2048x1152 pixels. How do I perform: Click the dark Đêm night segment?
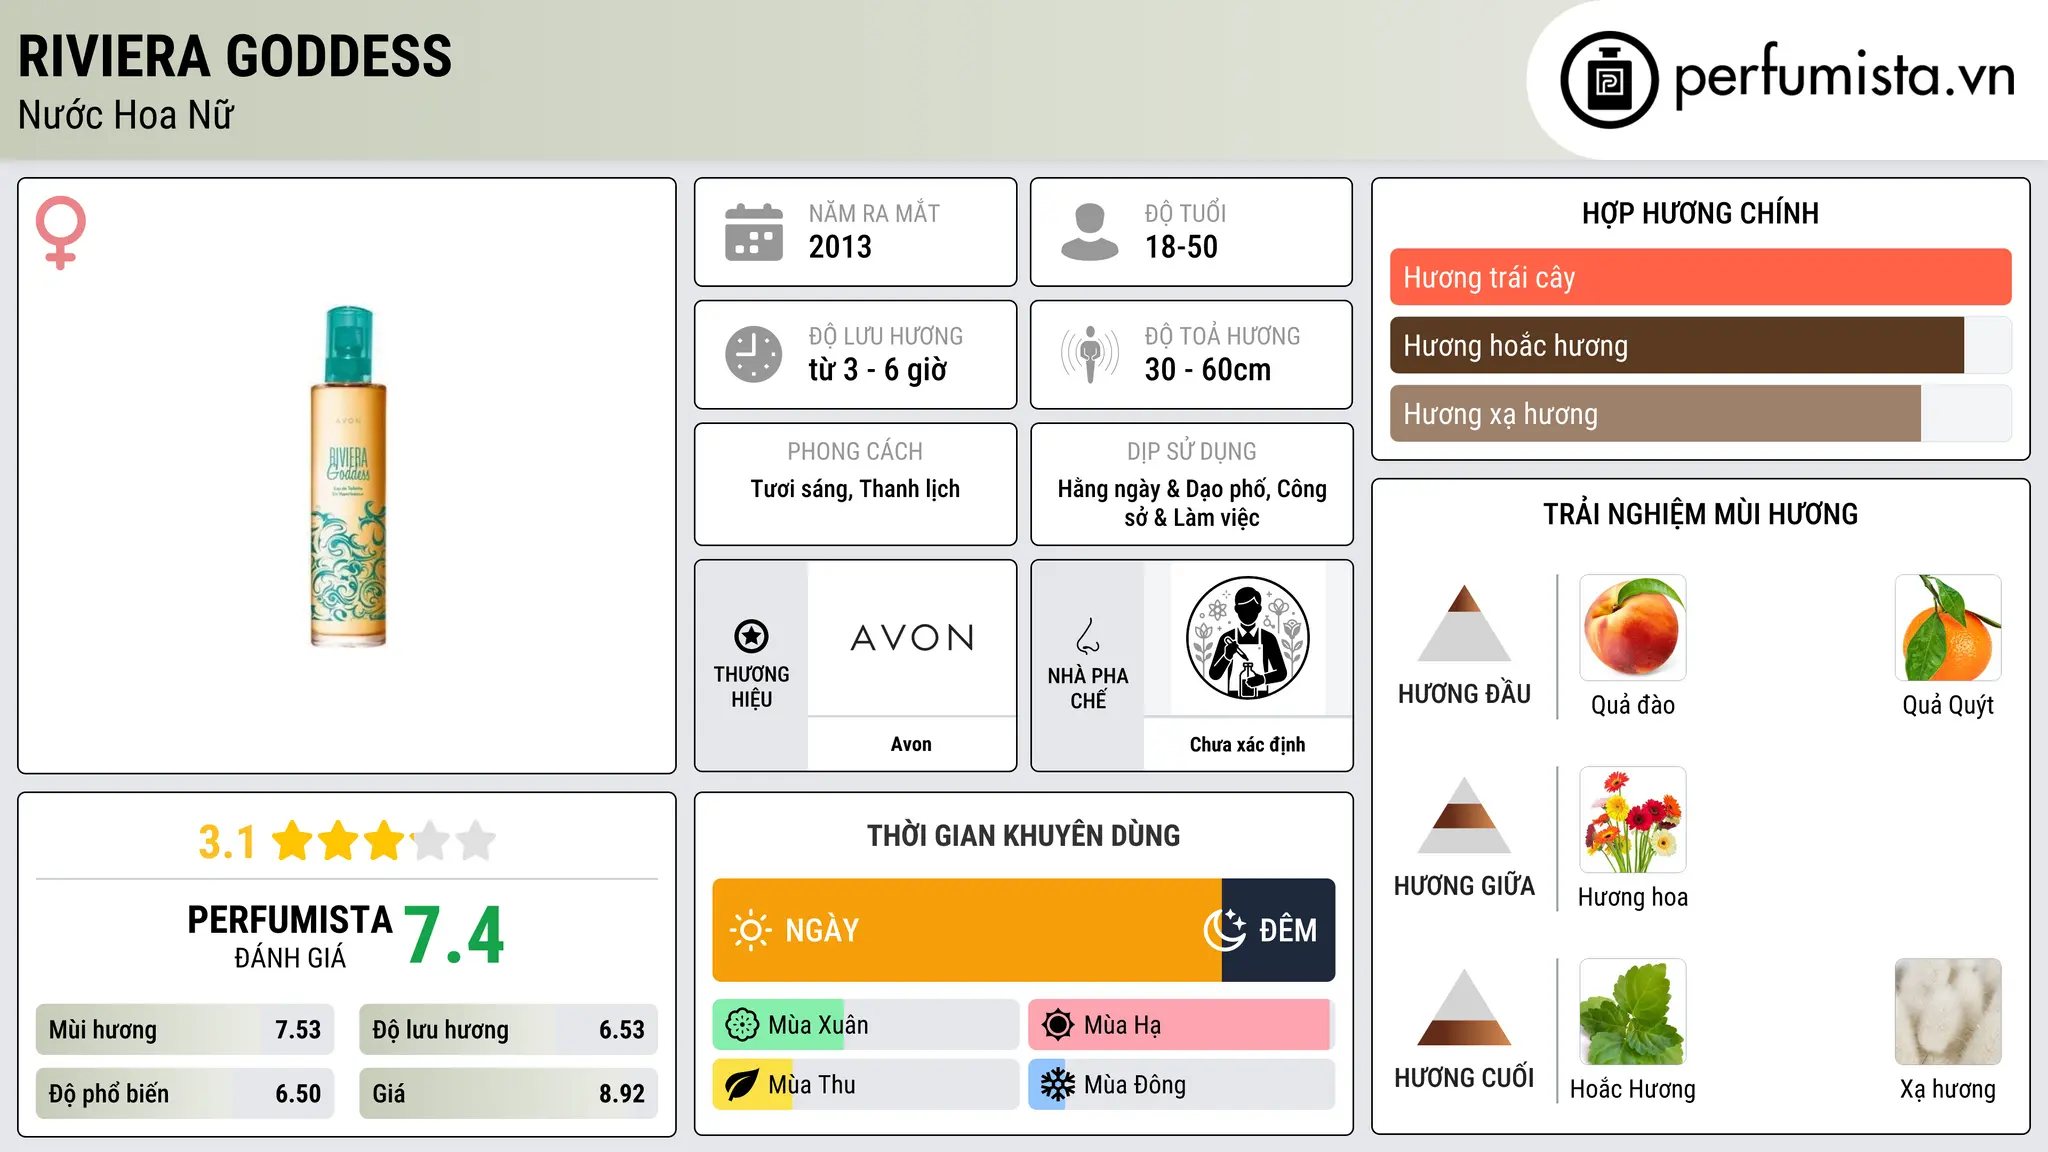[x=1279, y=930]
